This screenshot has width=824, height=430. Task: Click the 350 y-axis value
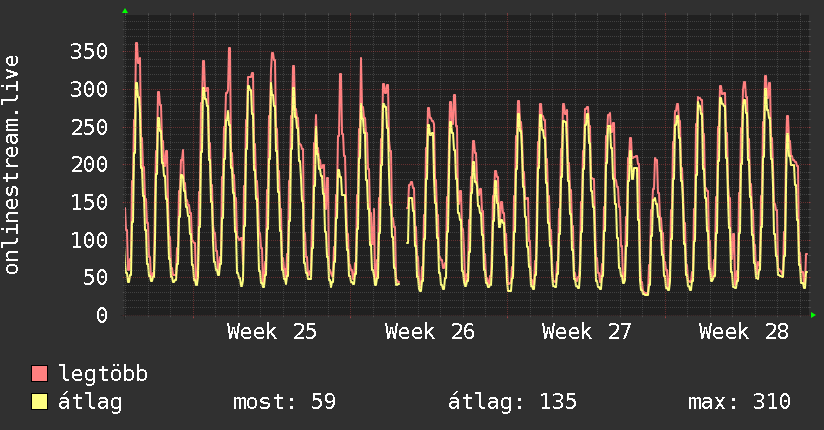89,52
